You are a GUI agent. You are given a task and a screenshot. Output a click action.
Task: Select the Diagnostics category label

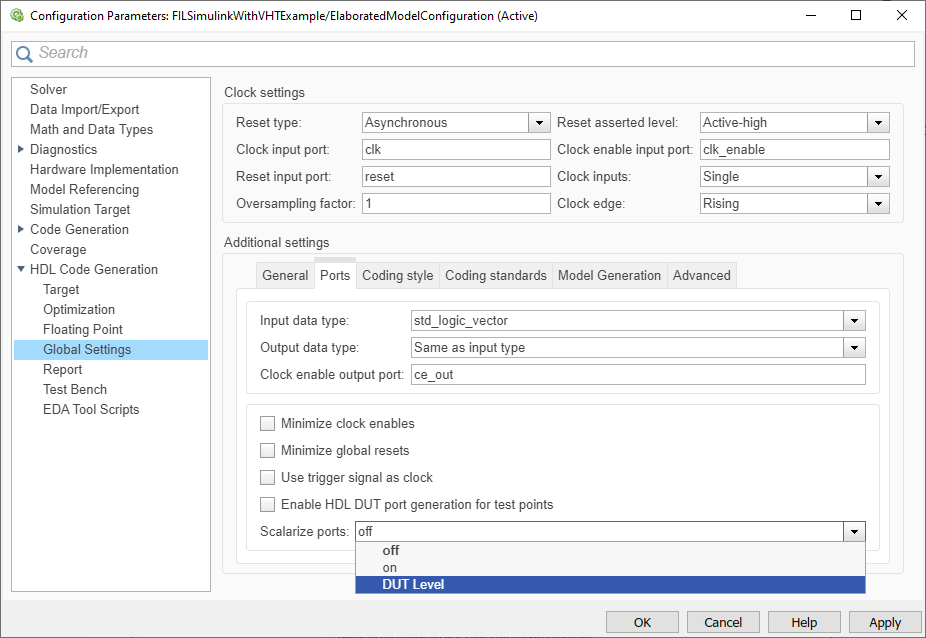click(63, 149)
